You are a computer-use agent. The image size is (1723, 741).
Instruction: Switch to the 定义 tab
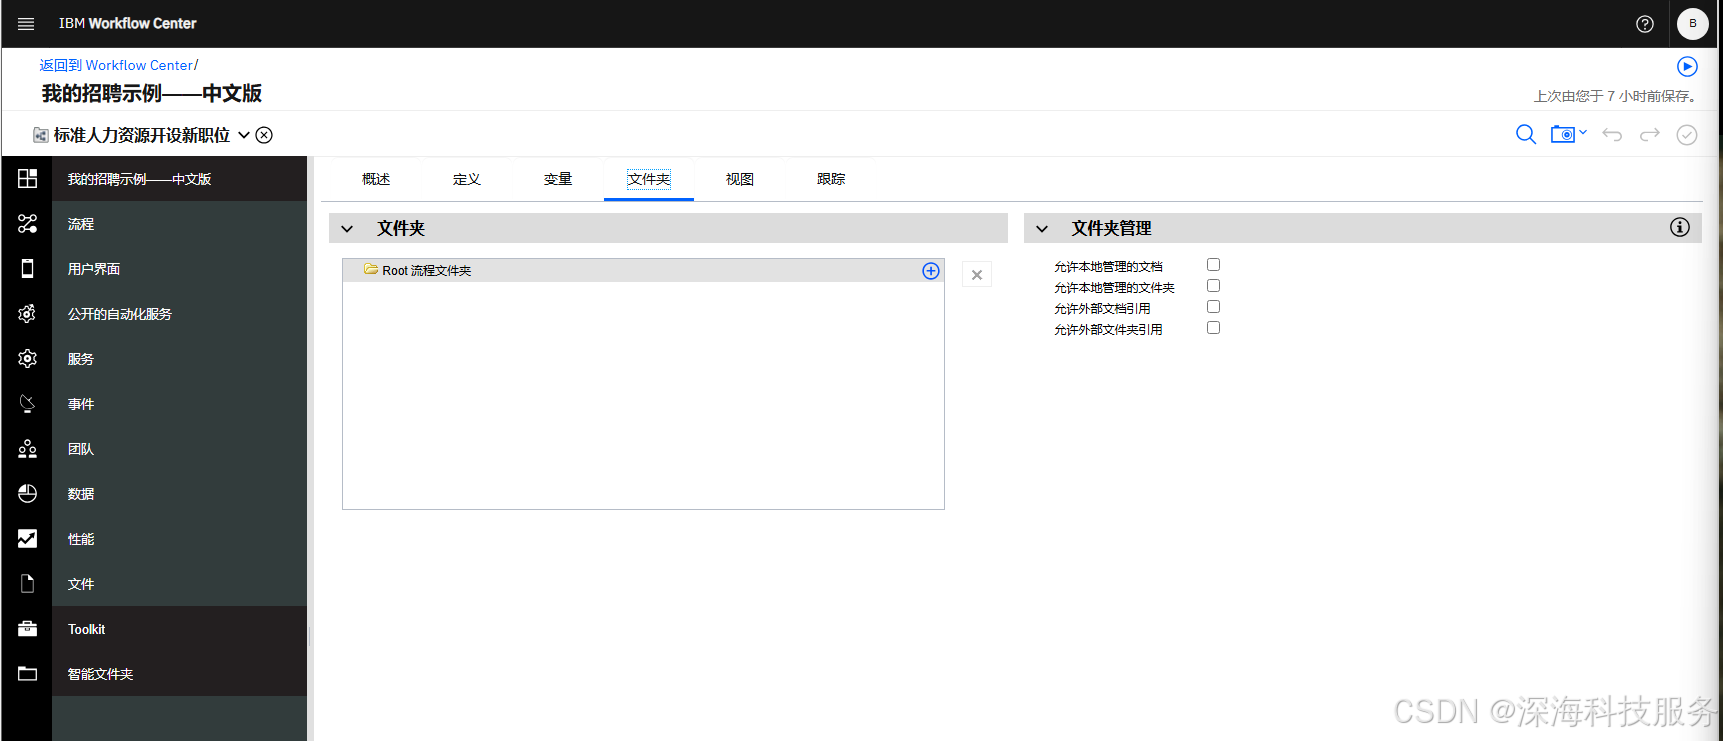pos(467,179)
